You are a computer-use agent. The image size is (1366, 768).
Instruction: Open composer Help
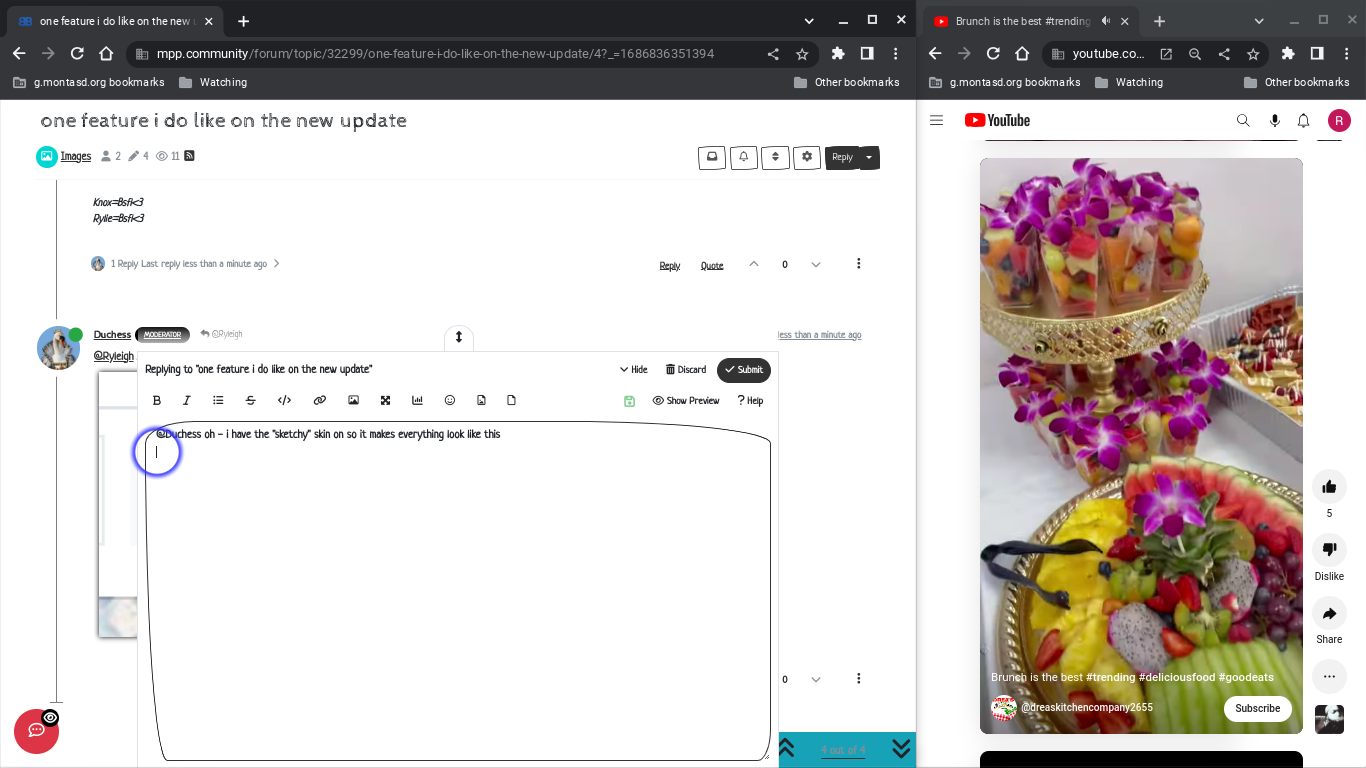pos(750,400)
